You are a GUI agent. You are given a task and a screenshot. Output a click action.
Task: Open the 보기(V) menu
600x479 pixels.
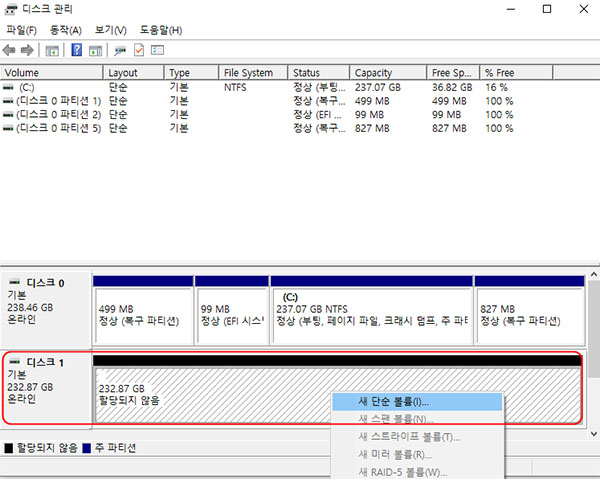(x=109, y=30)
